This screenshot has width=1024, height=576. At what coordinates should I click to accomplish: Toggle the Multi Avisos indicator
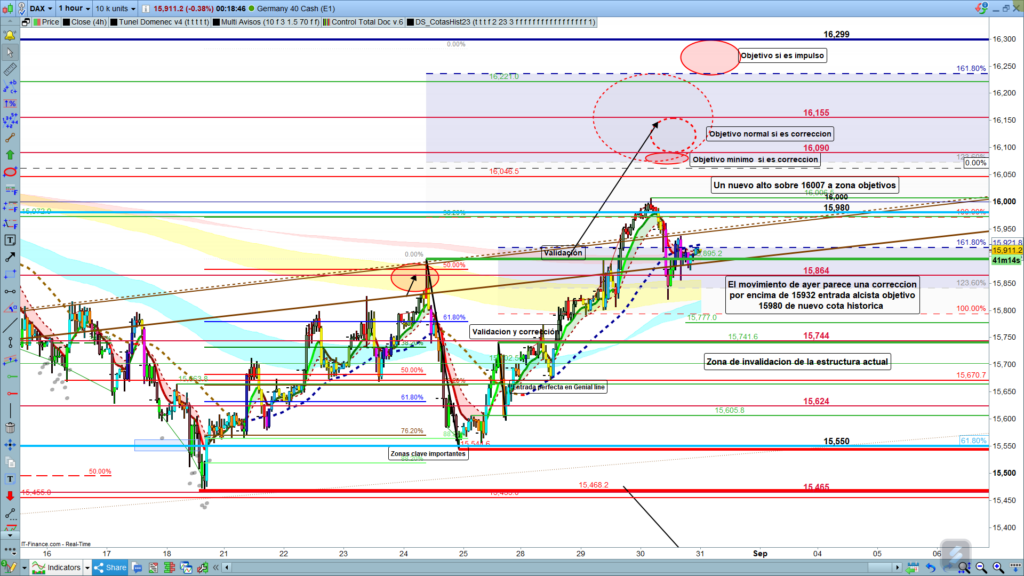(264, 21)
